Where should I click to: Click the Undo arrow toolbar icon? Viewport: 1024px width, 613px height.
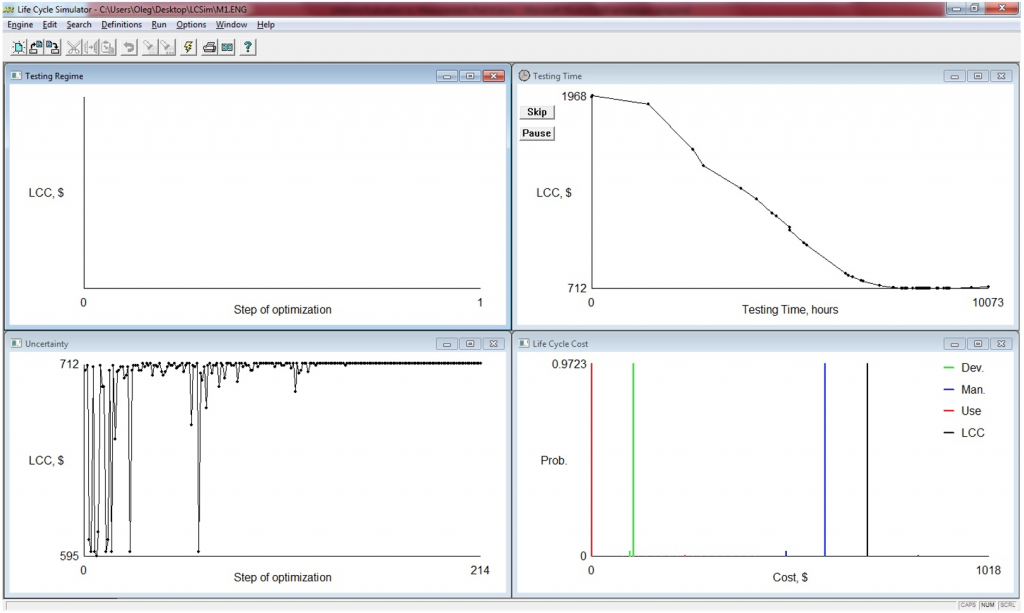[x=129, y=47]
